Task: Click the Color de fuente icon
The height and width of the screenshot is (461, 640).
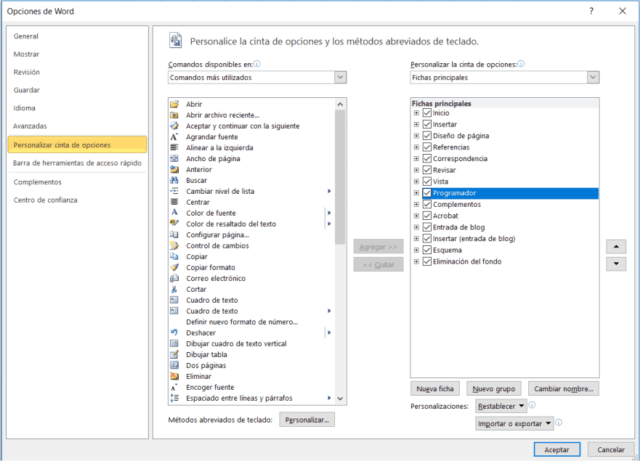Action: click(175, 213)
